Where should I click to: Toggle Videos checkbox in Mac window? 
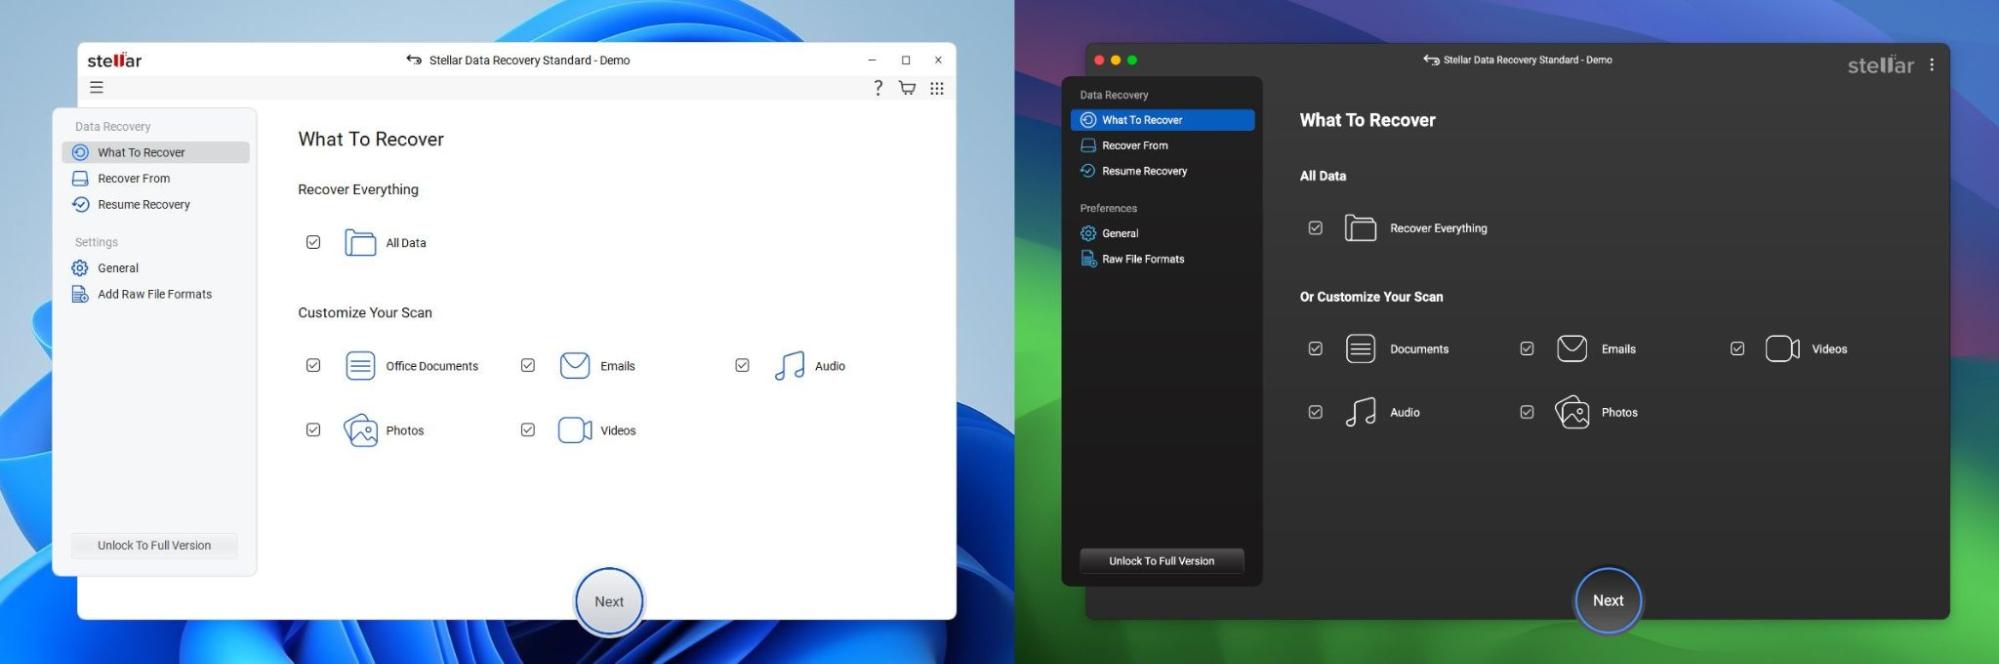(1737, 349)
